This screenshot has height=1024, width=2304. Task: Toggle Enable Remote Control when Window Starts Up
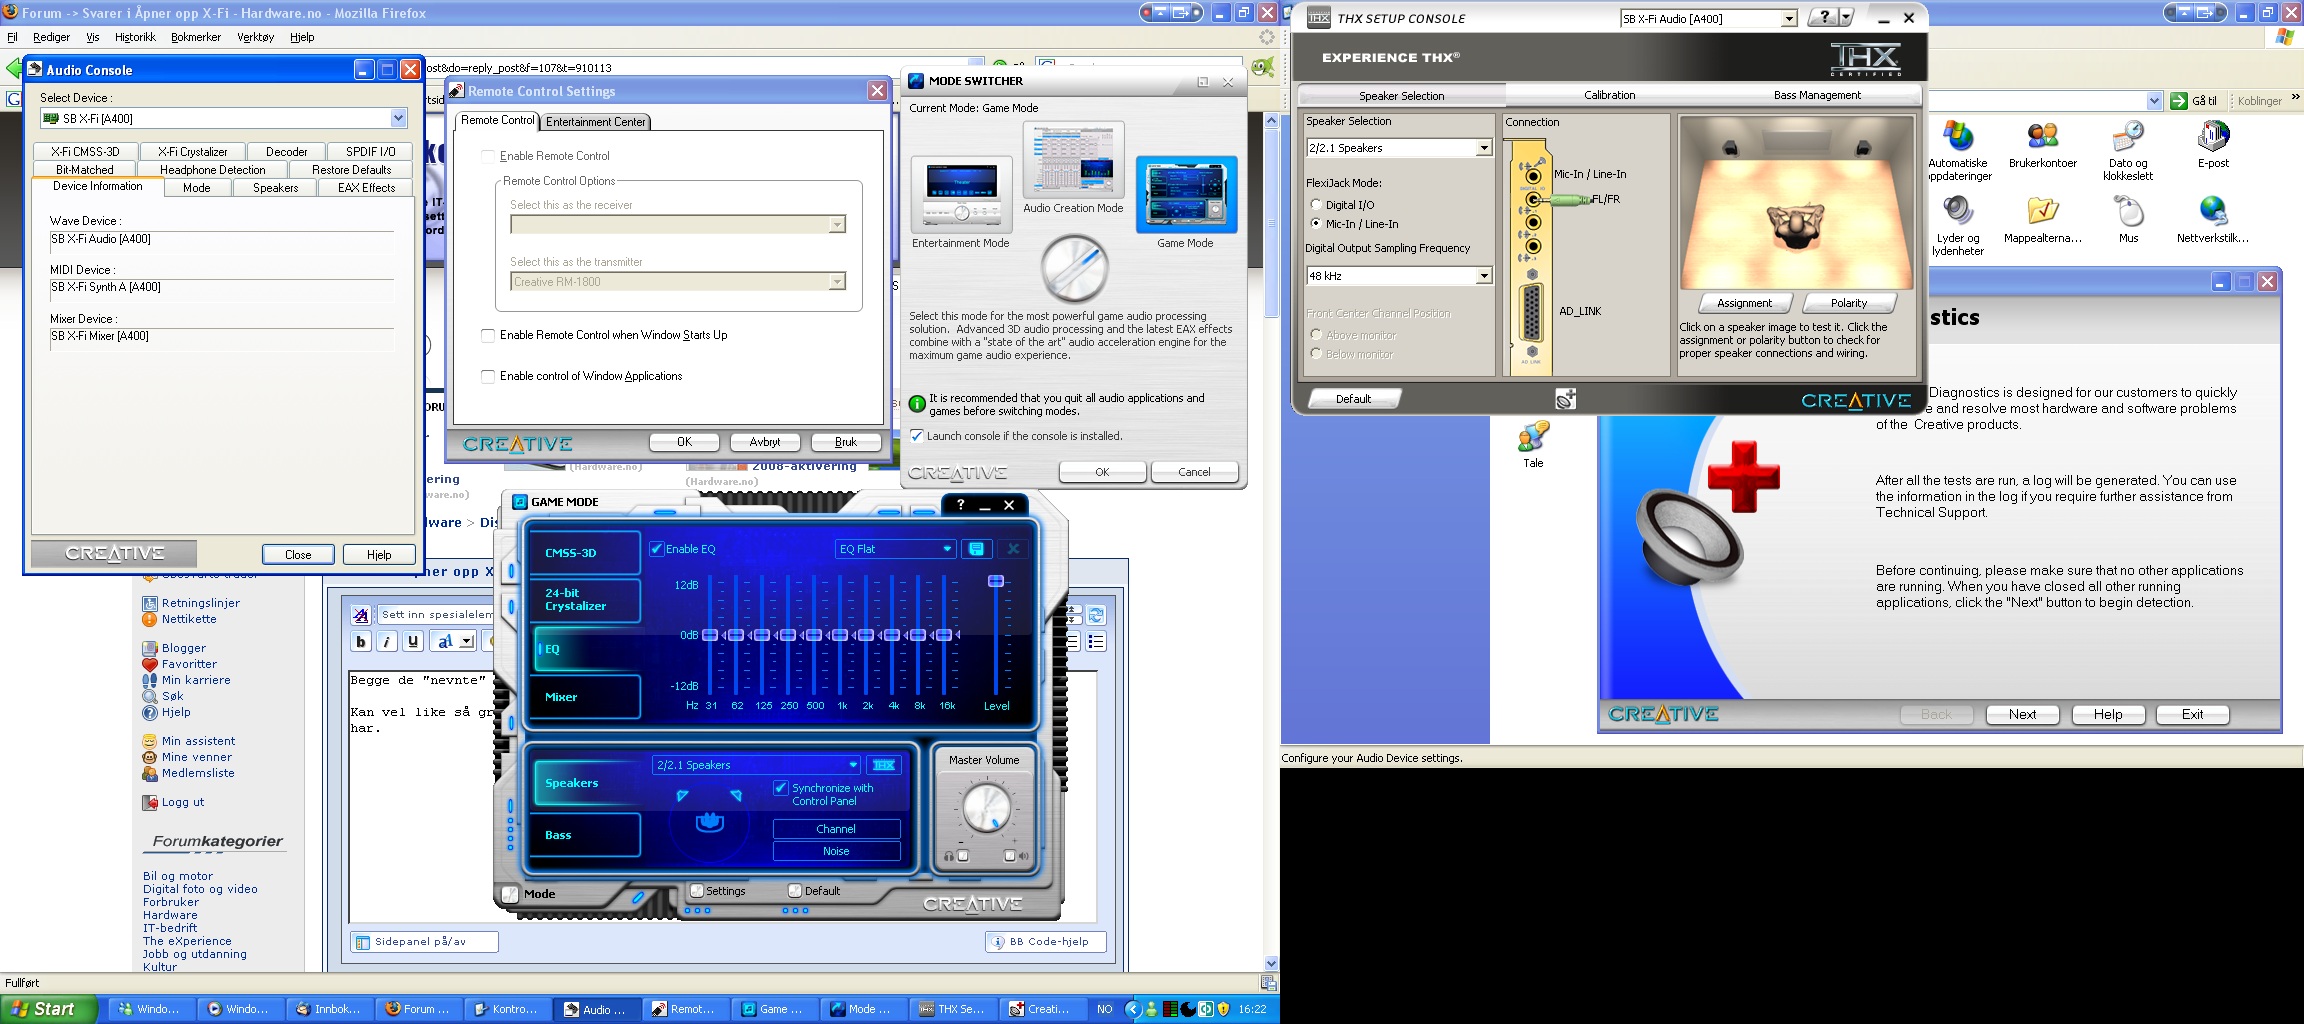(488, 336)
